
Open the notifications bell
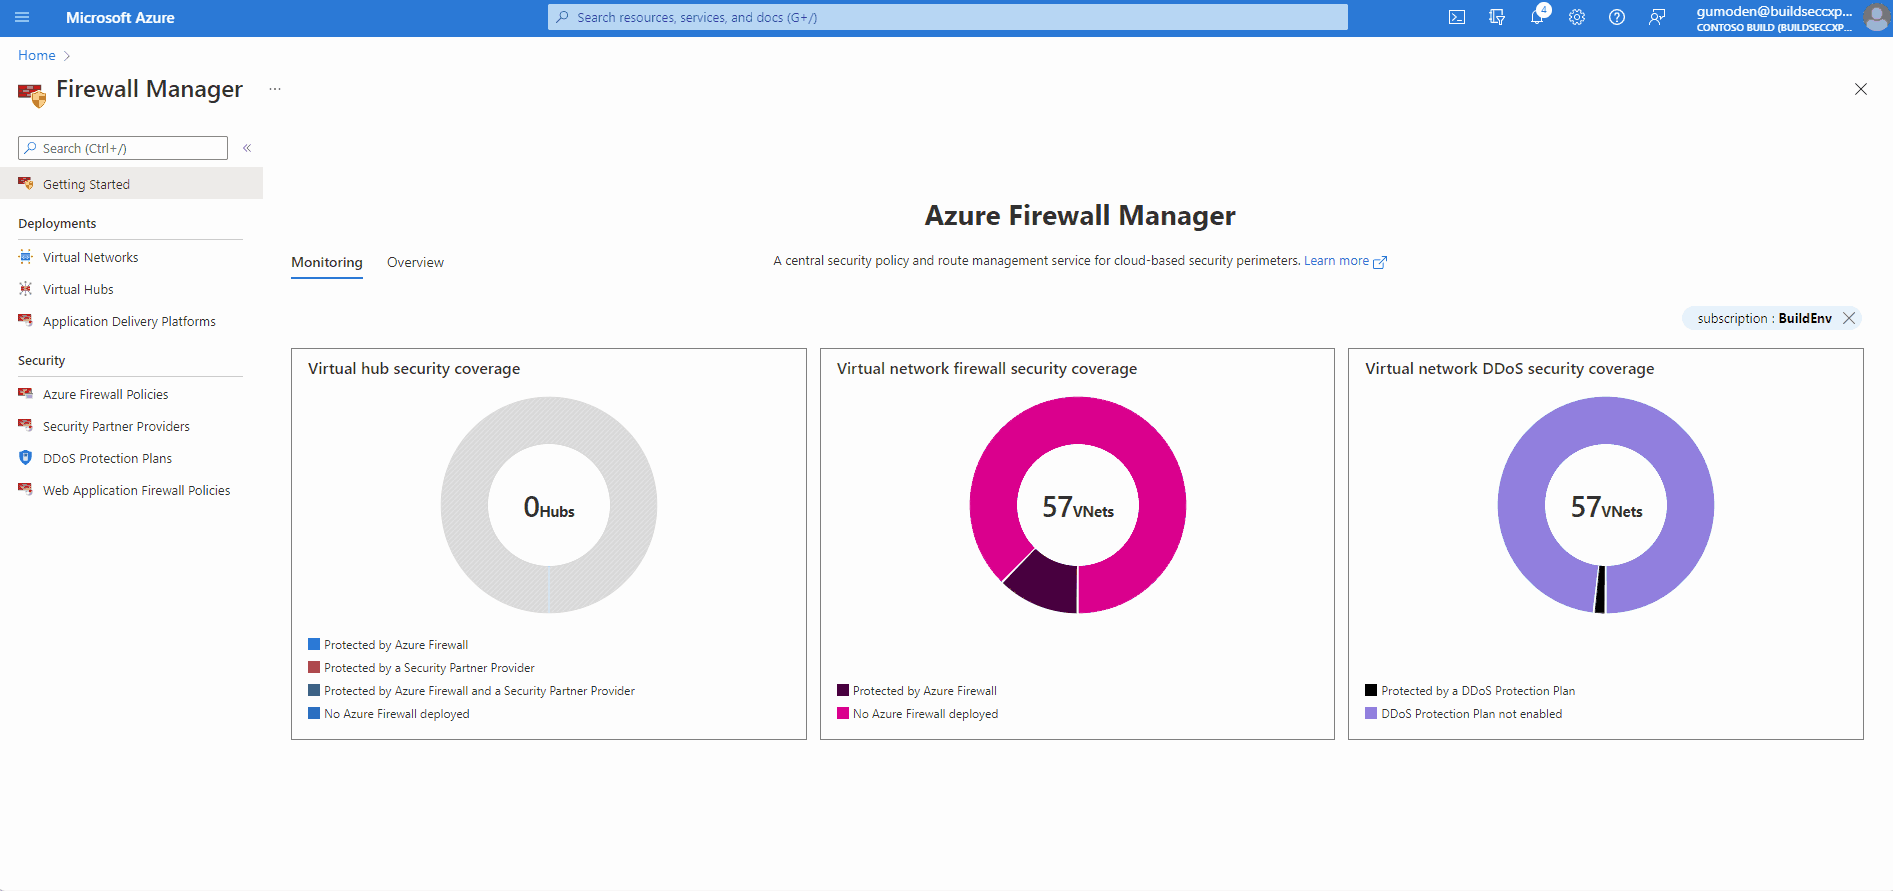click(1537, 17)
